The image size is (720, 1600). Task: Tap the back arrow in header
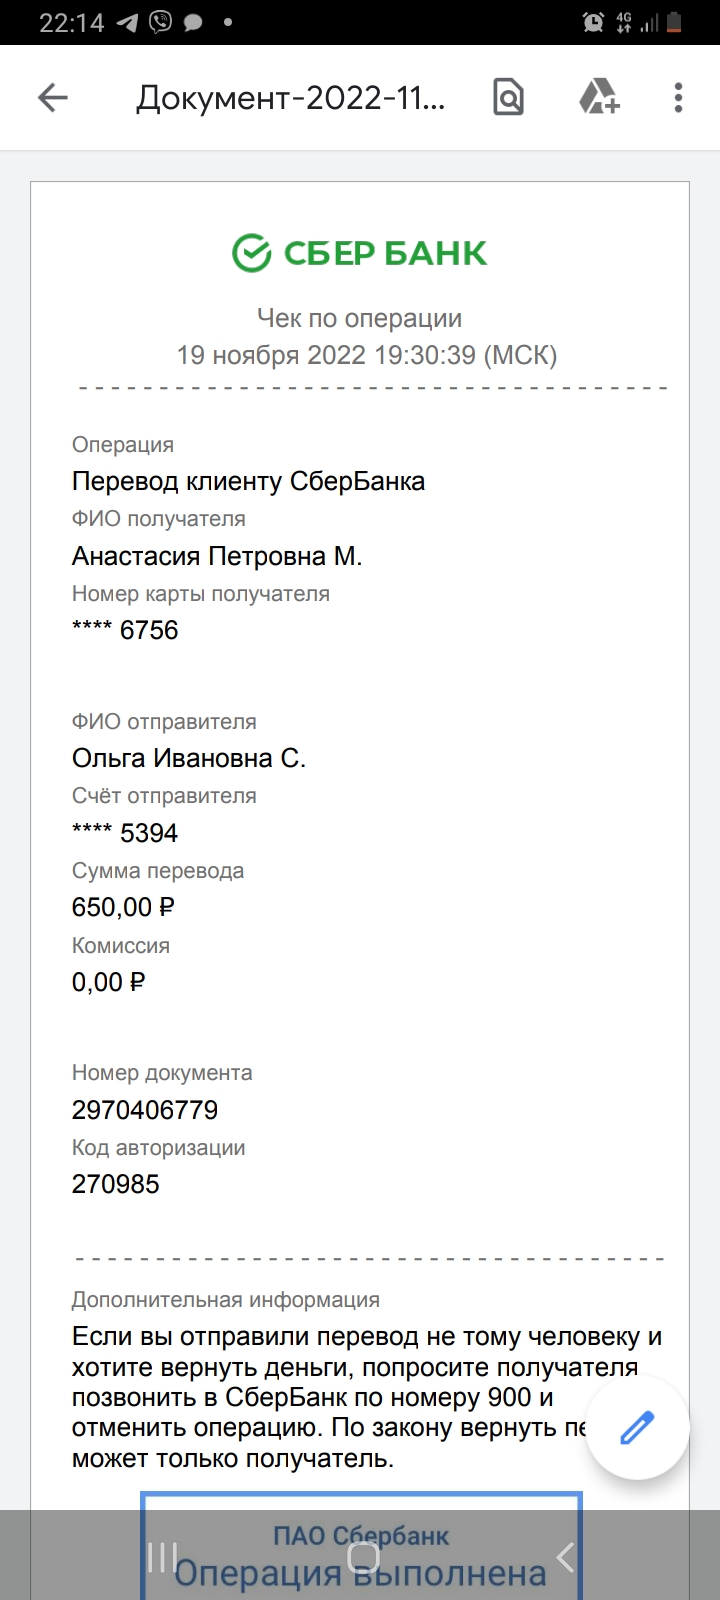[52, 97]
